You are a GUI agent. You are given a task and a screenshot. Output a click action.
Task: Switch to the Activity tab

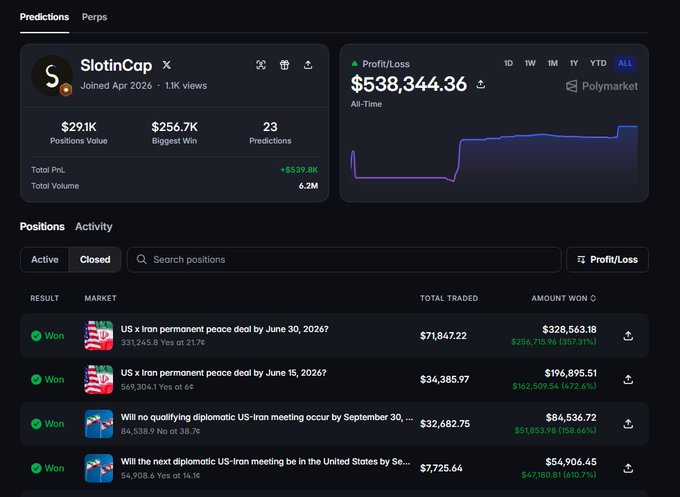coord(94,226)
